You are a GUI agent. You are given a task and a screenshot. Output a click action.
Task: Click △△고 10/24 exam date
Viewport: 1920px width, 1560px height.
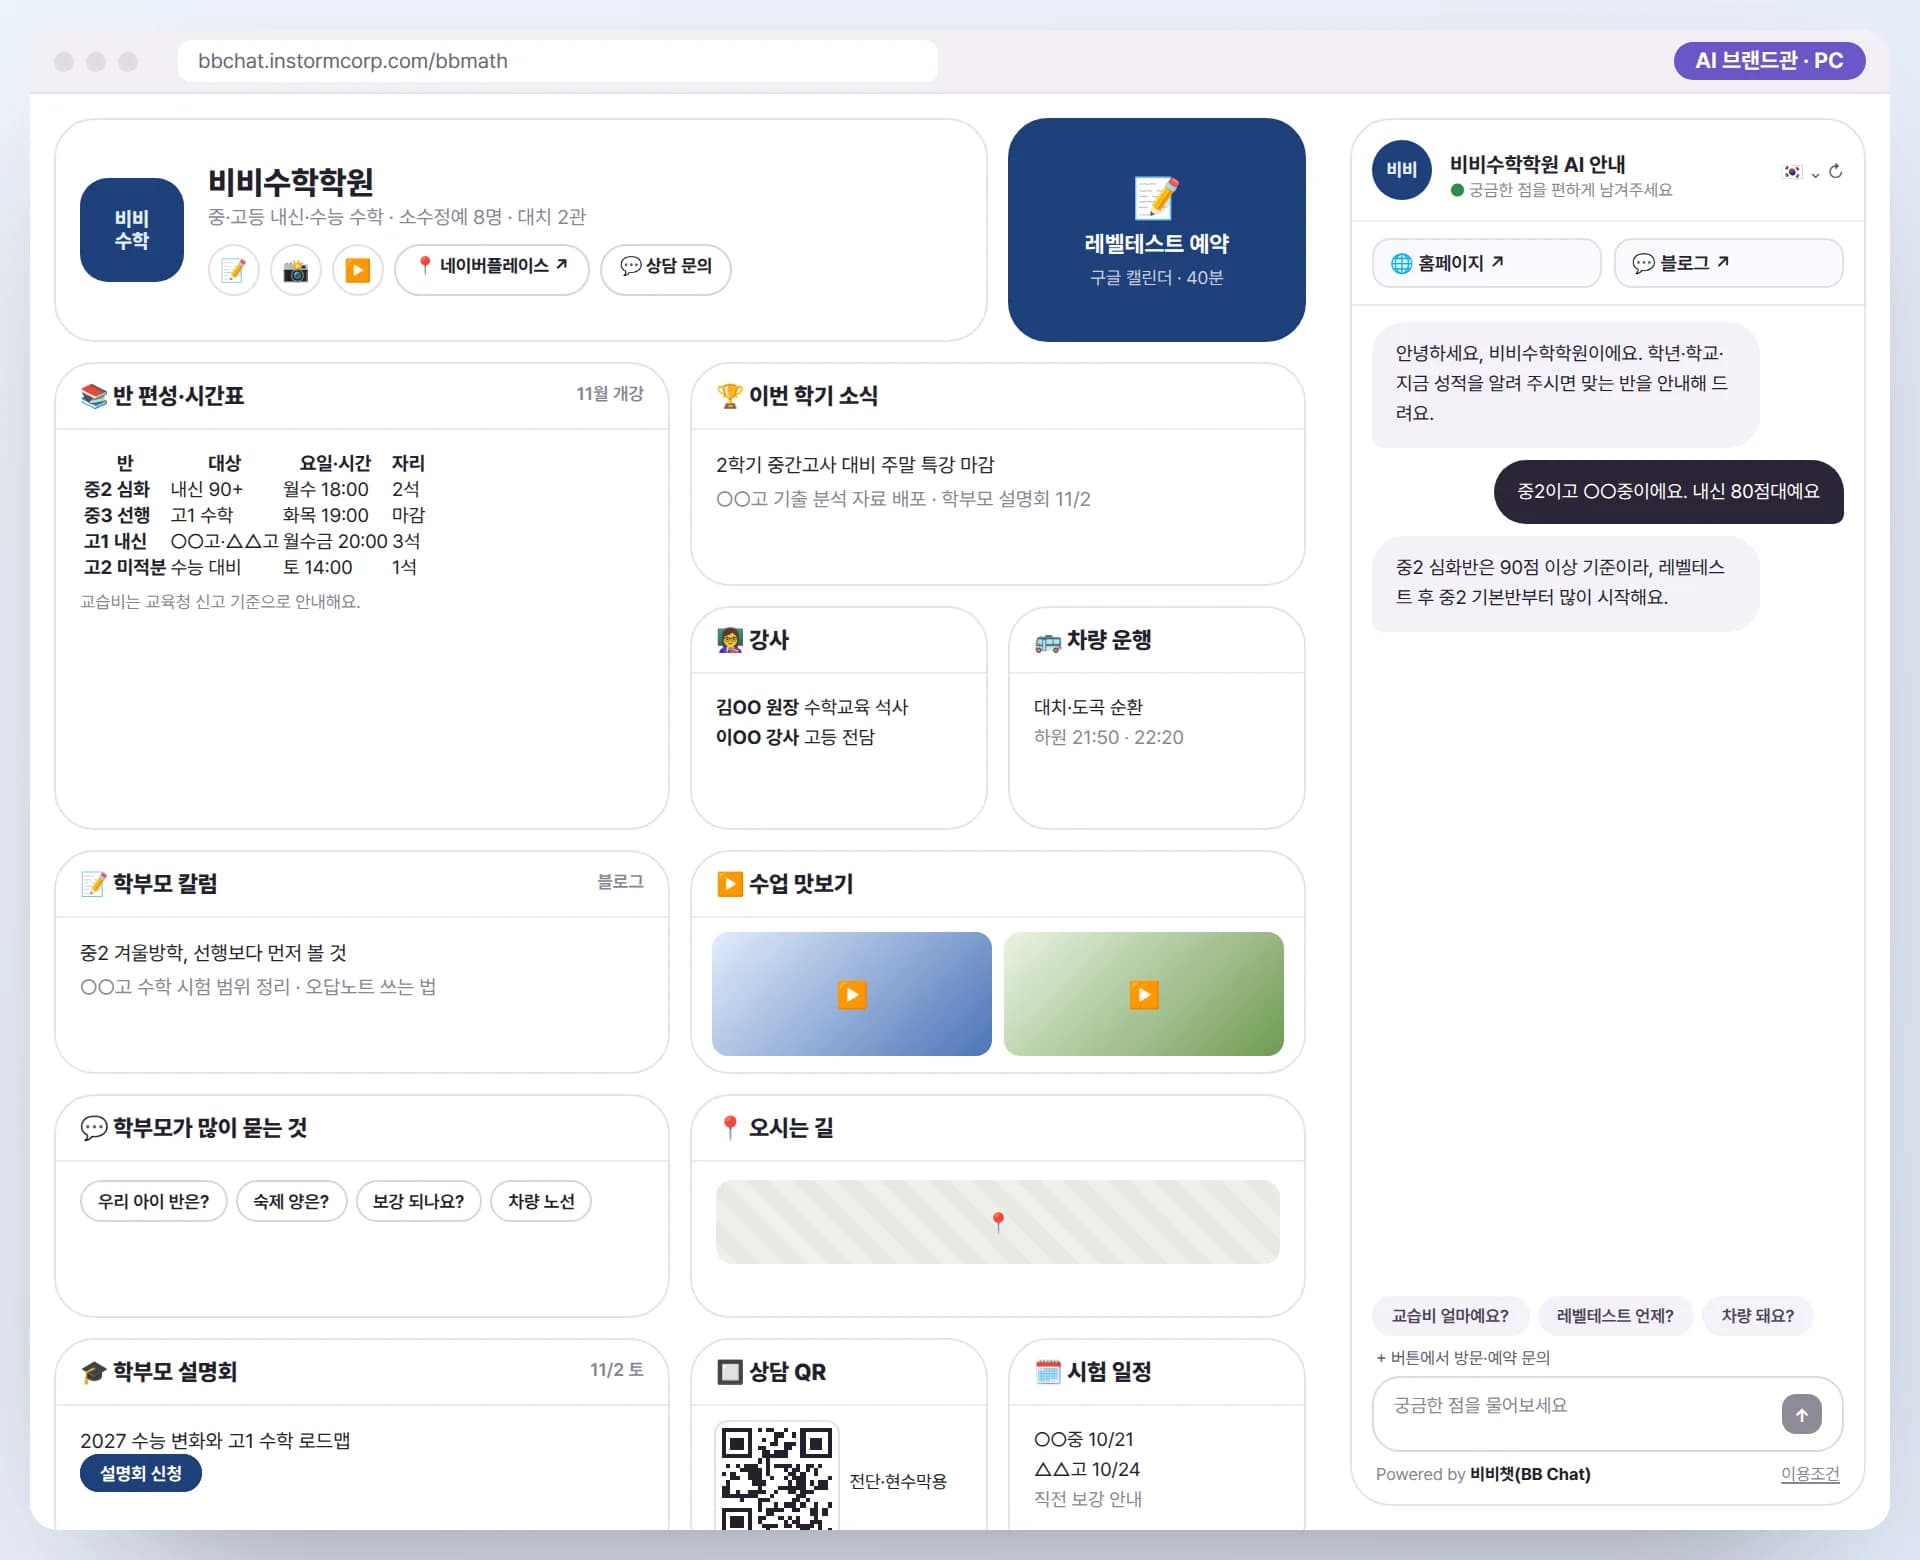click(1087, 1470)
